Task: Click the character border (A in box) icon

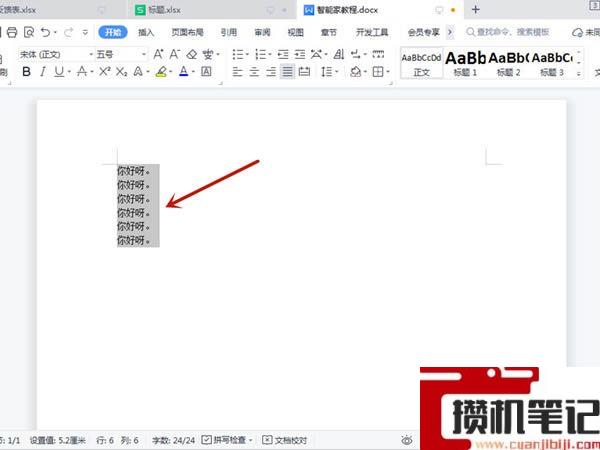Action: pos(206,72)
